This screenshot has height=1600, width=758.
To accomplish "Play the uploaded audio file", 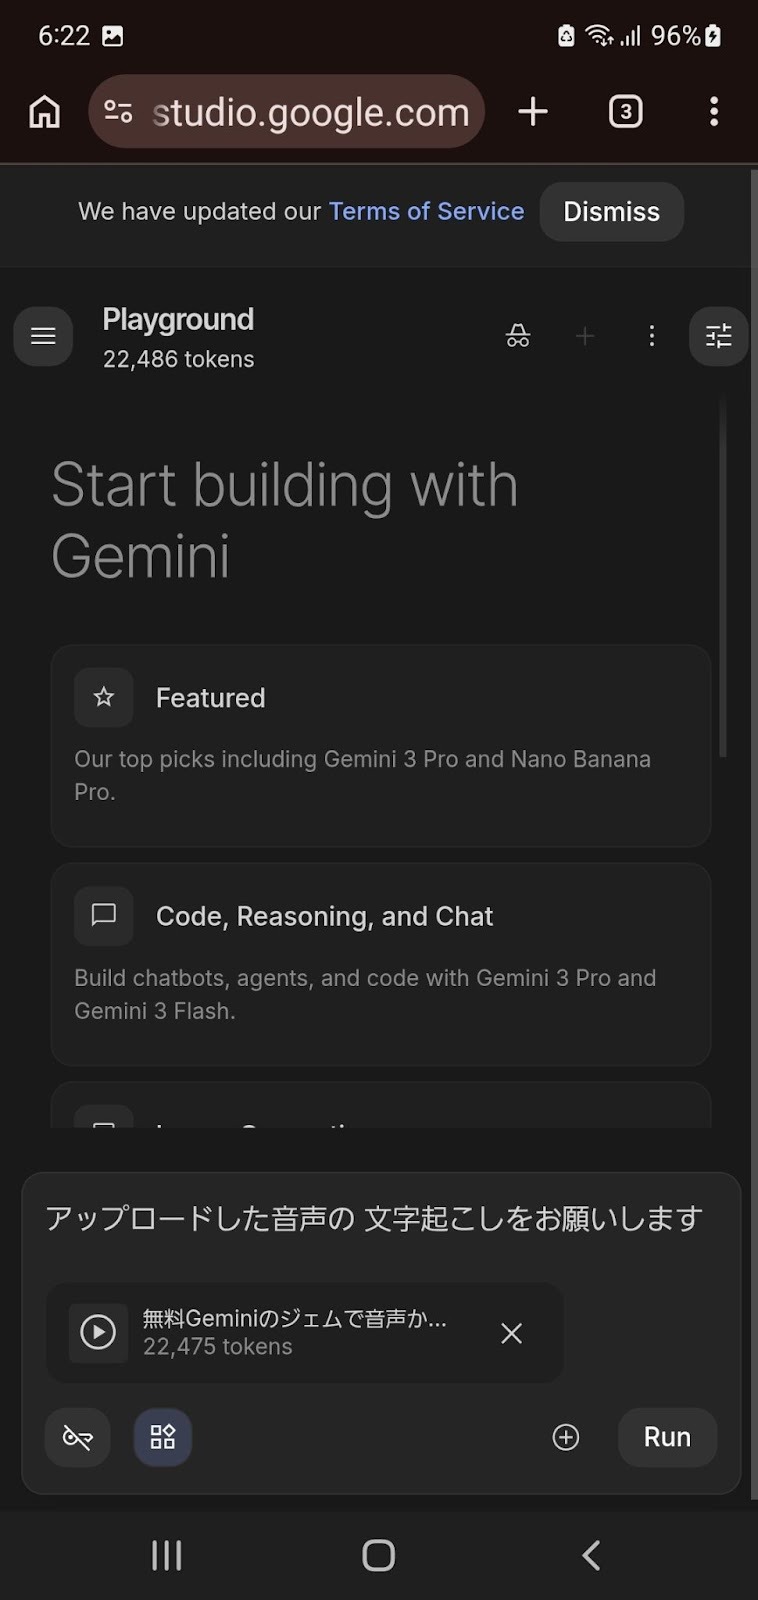I will (98, 1332).
